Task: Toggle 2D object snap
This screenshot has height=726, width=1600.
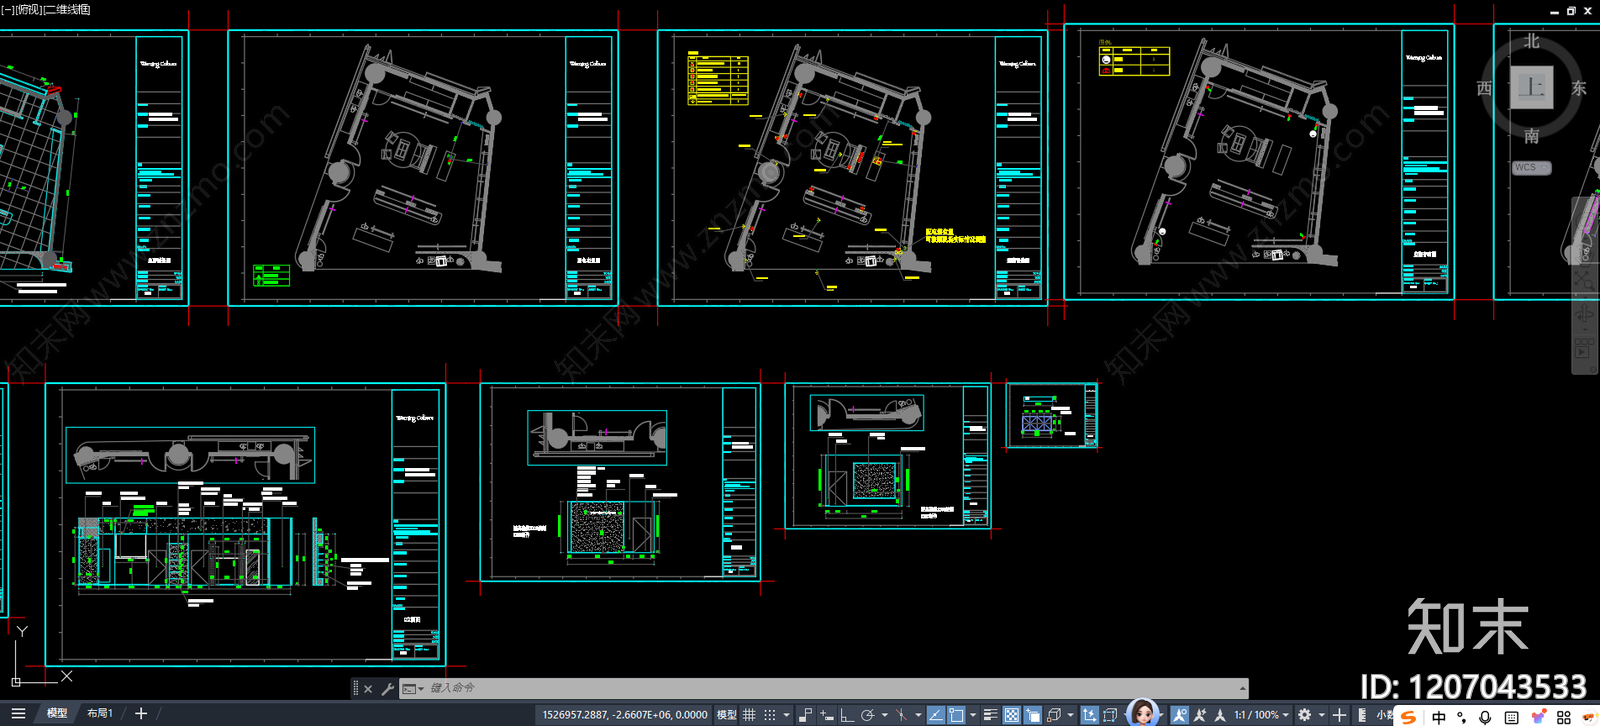Action: [x=956, y=715]
